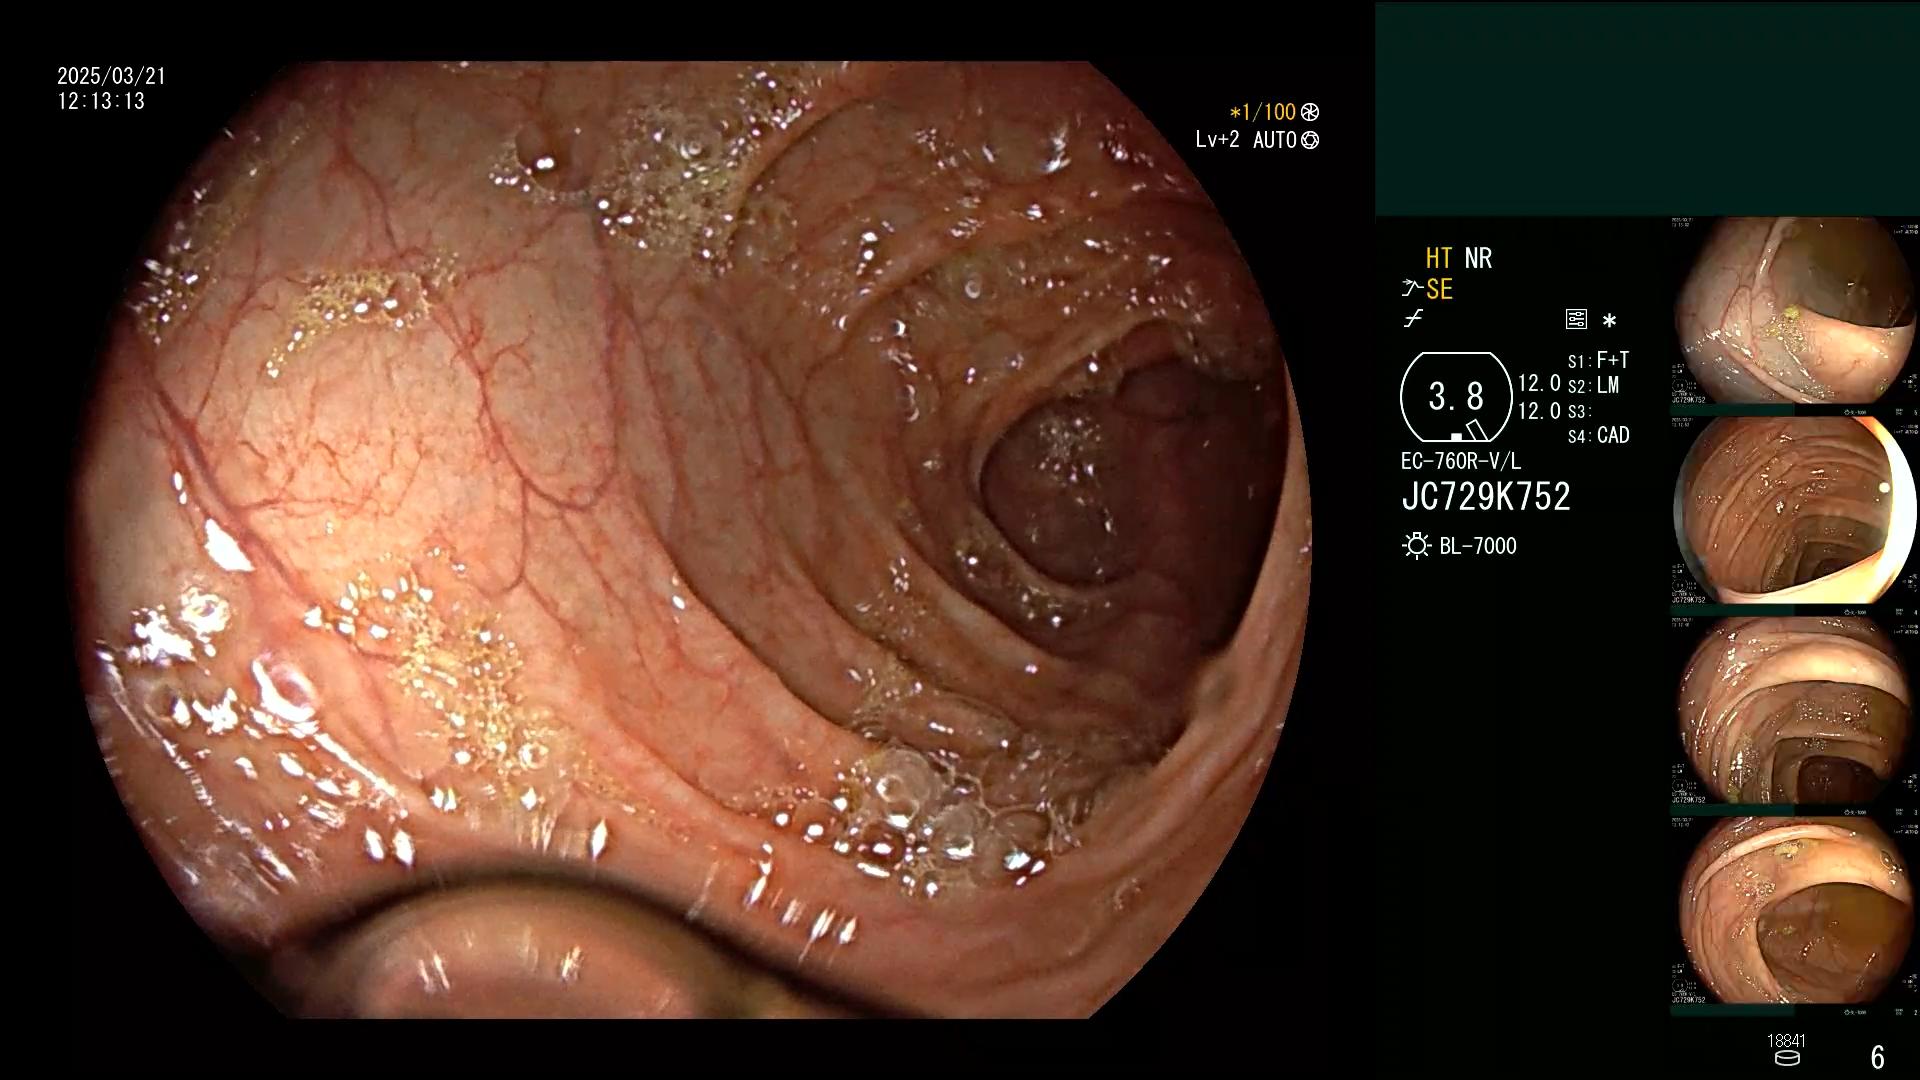Viewport: 1920px width, 1080px height.
Task: Click the S2: LM switch assignment
Action: pyautogui.click(x=1593, y=385)
